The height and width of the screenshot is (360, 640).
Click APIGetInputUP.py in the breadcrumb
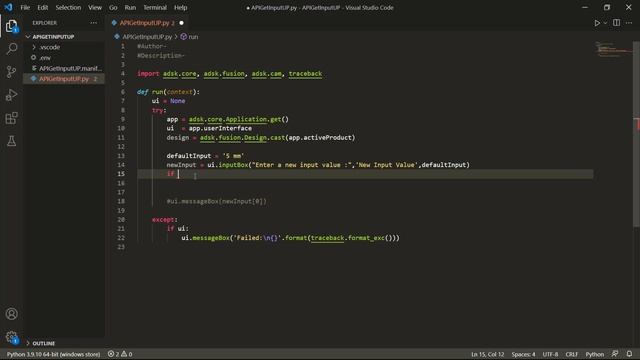click(x=147, y=37)
